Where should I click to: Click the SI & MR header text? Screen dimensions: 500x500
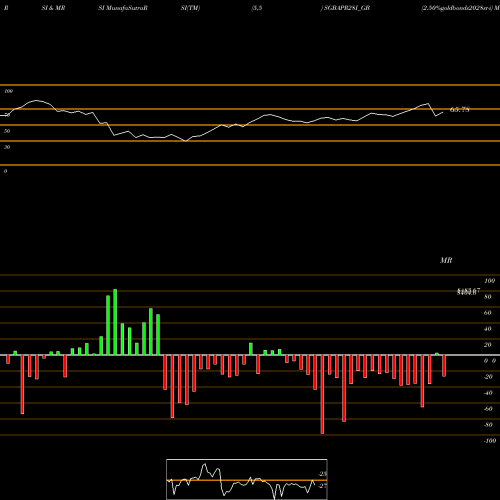[53, 8]
